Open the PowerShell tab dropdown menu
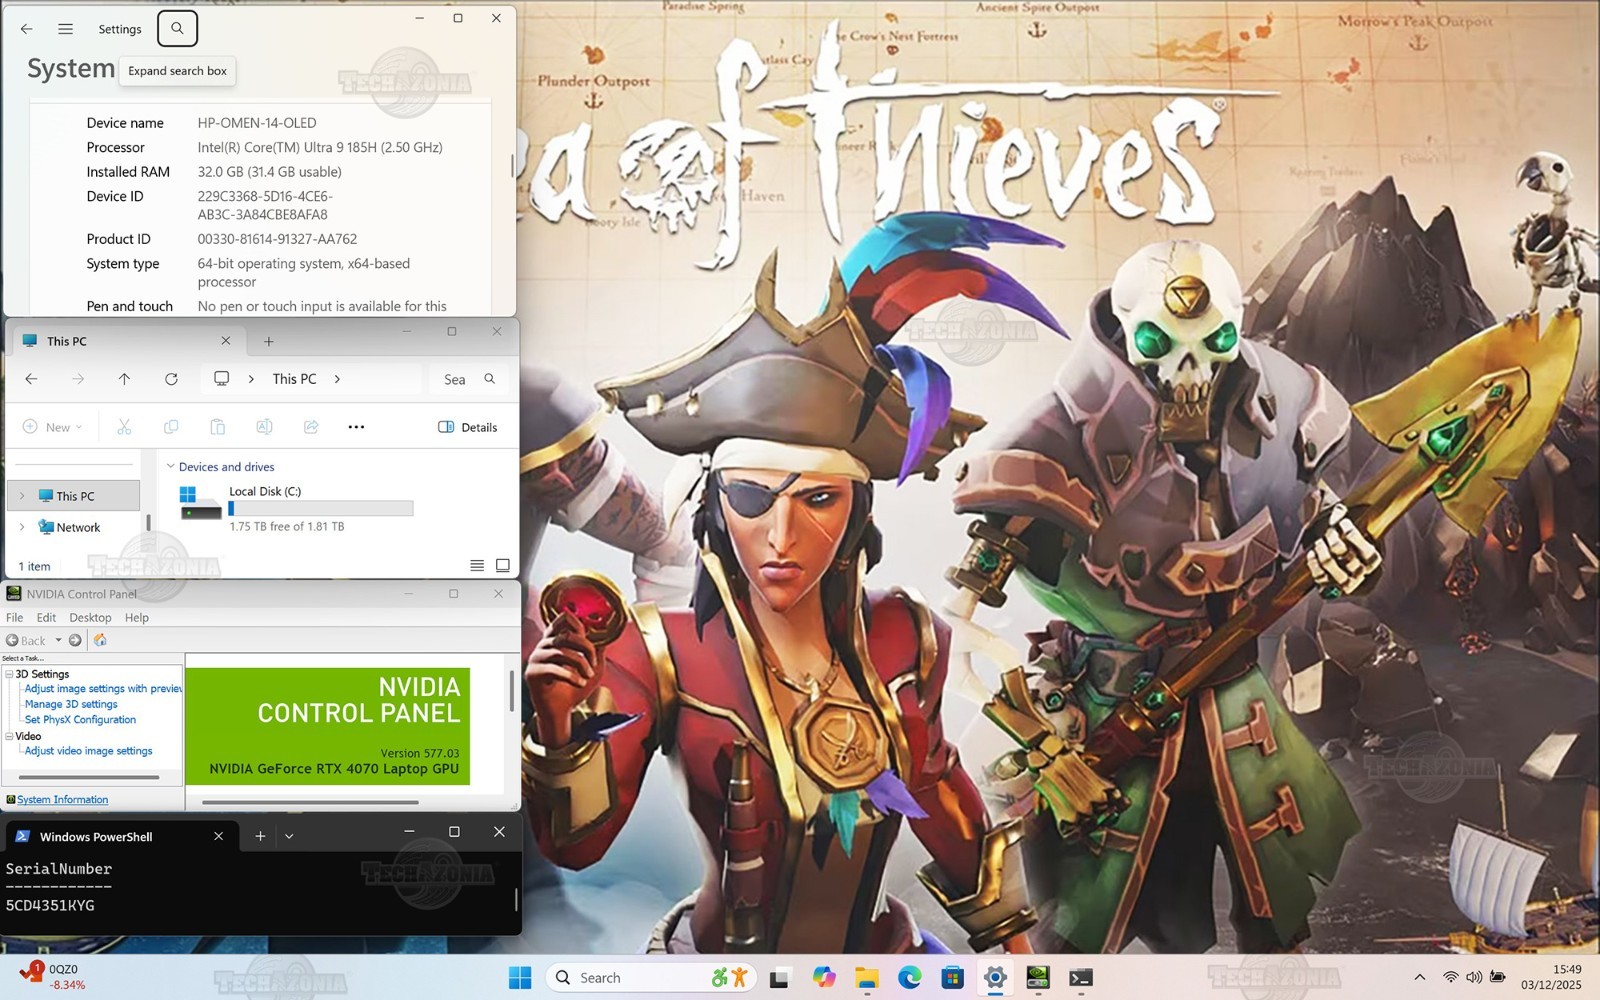Screen dimensions: 1600x1000 [289, 836]
